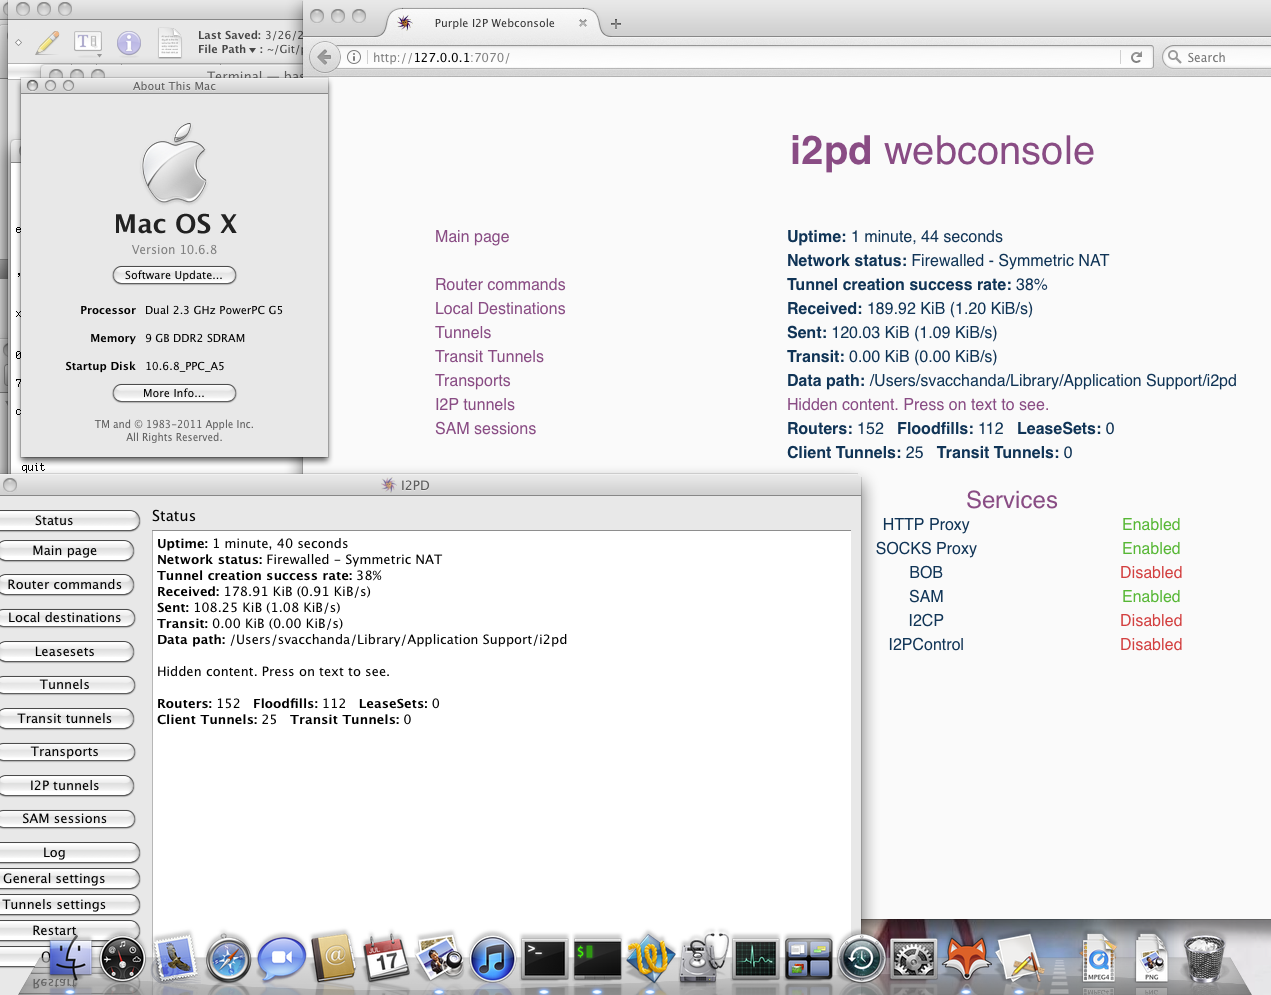Go back with the browser back arrow
Viewport: 1271px width, 995px height.
pyautogui.click(x=324, y=57)
